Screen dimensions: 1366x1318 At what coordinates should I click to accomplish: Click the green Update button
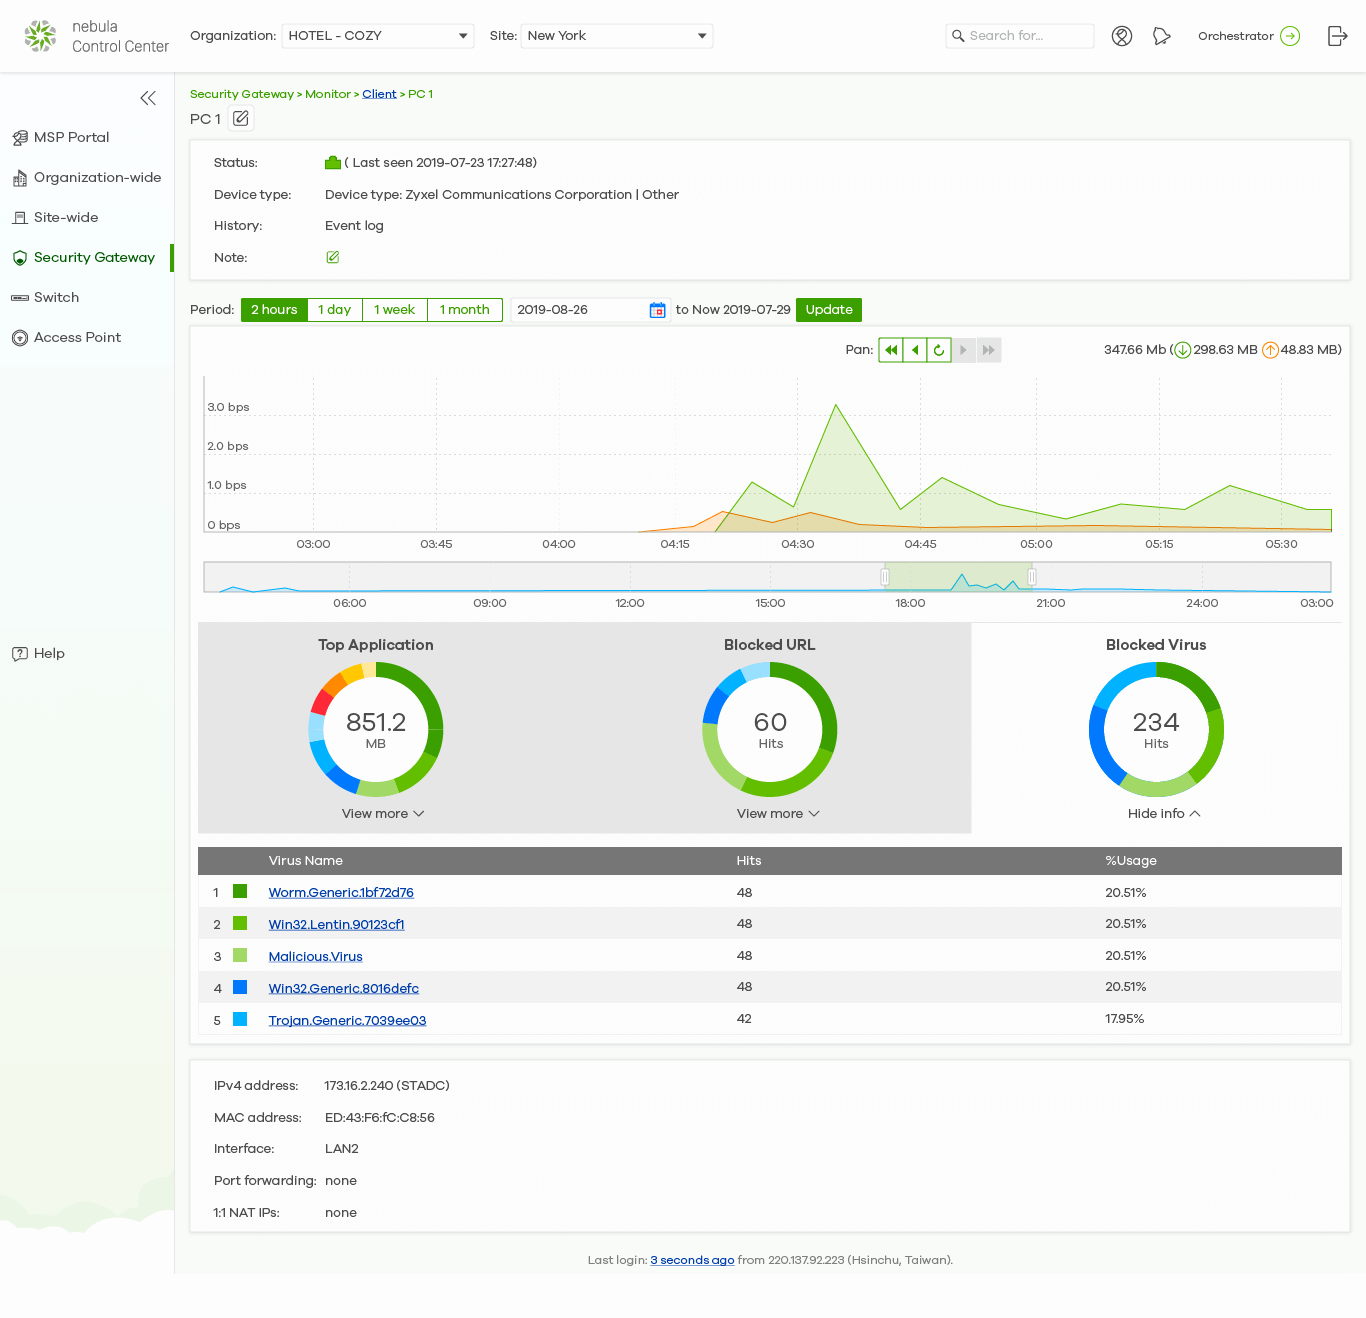[828, 310]
